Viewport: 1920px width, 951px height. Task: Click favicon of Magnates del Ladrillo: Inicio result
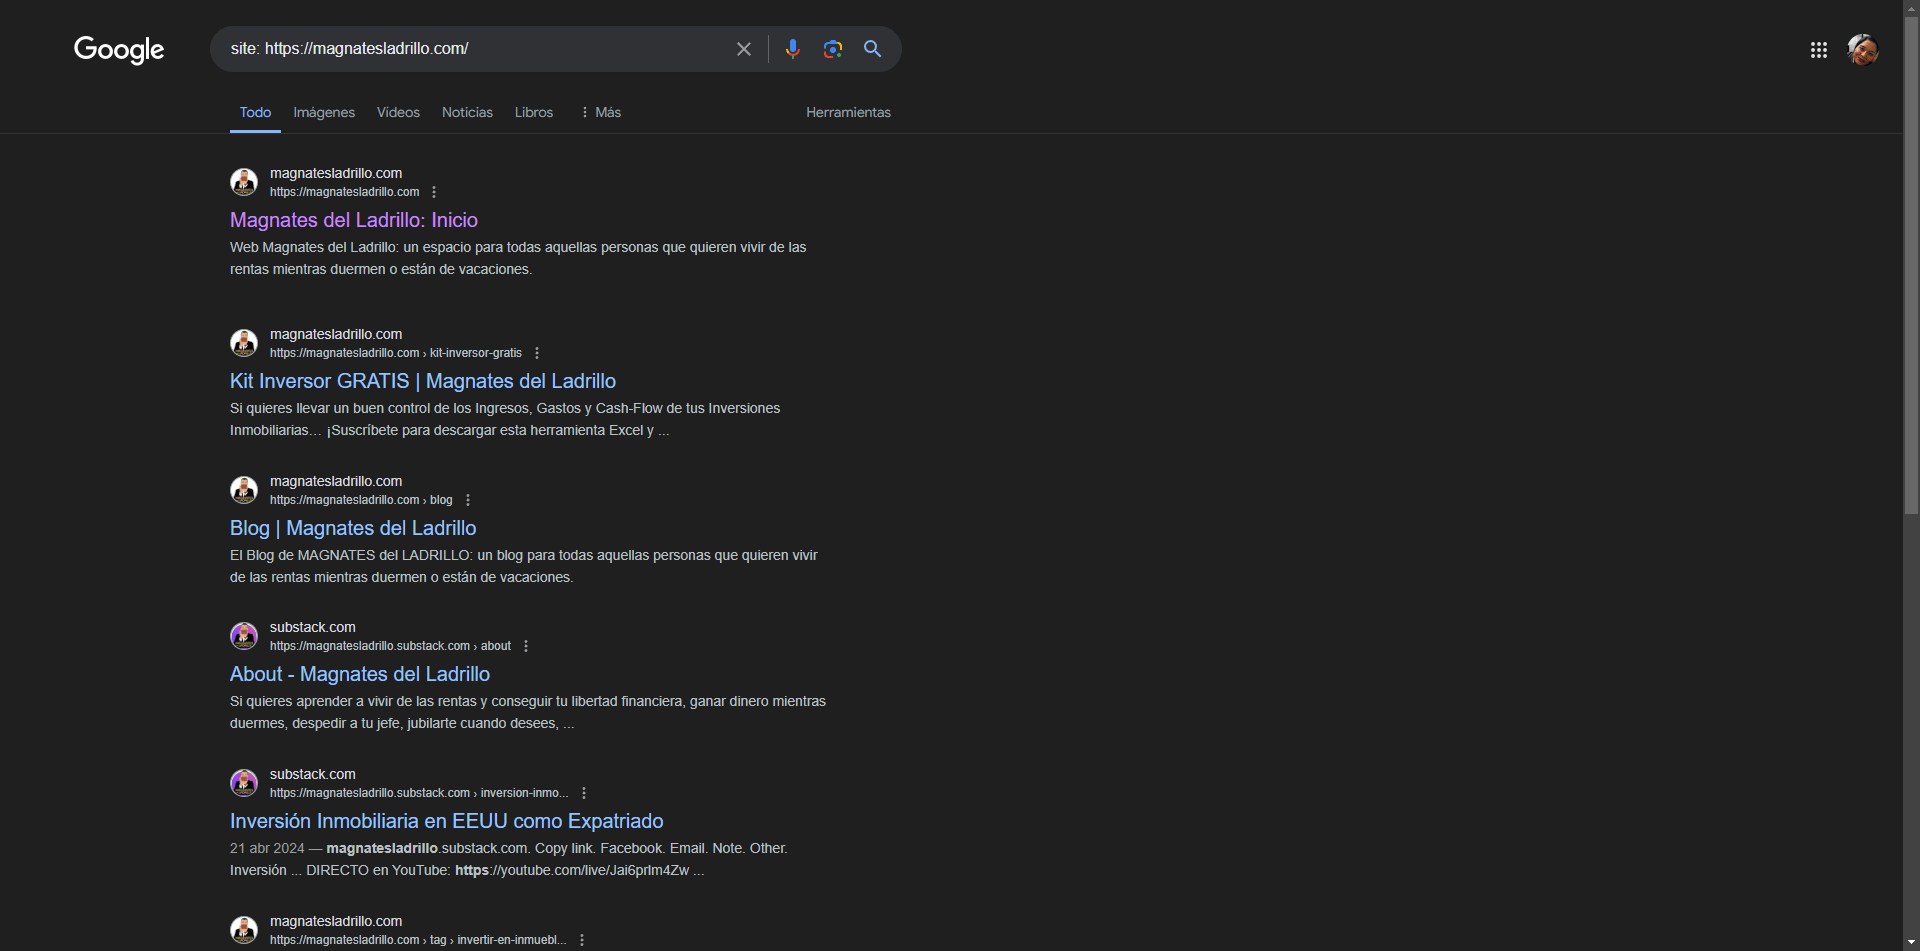pos(244,182)
